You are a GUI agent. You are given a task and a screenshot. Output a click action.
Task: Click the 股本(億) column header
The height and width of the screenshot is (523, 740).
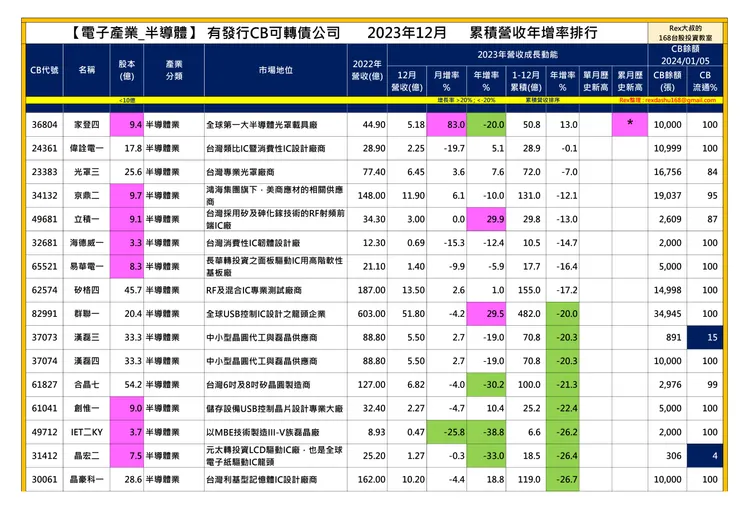[x=126, y=70]
